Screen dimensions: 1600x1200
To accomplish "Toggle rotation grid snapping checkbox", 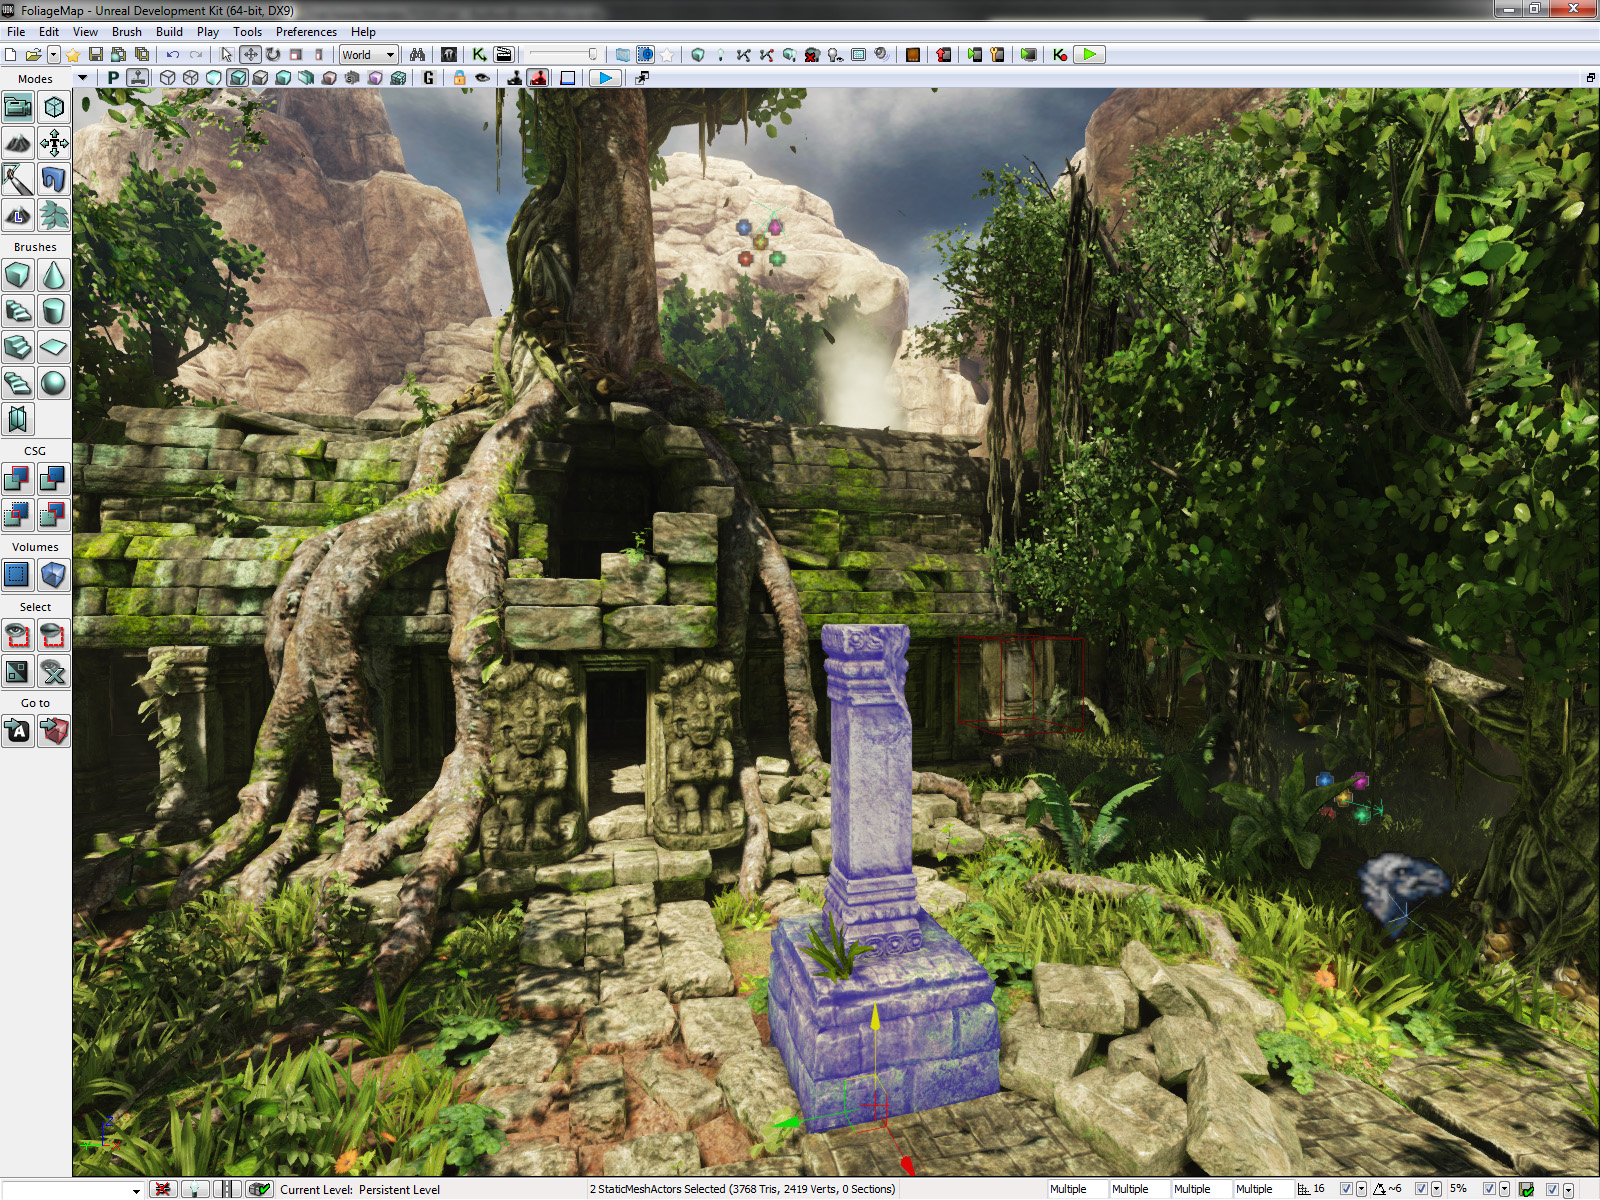I will [x=1421, y=1189].
